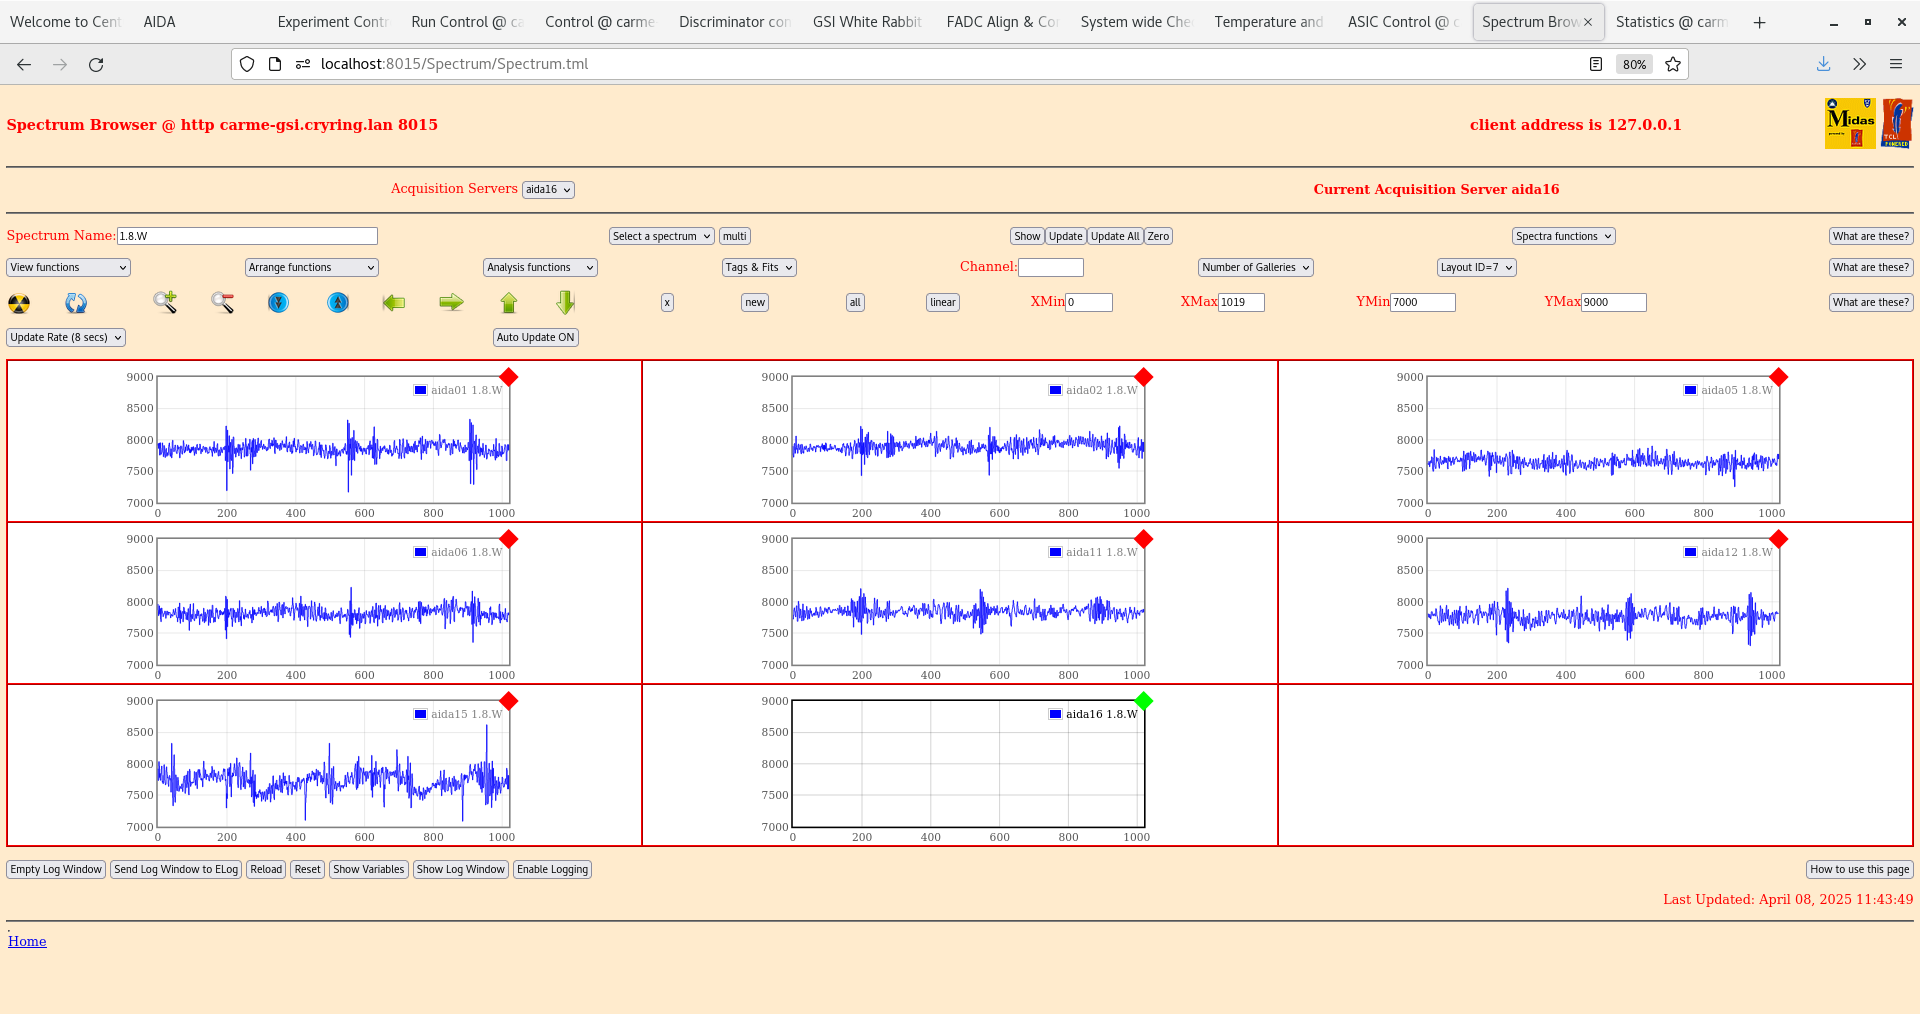Go back with browser back arrow
This screenshot has height=1014, width=1920.
(24, 64)
